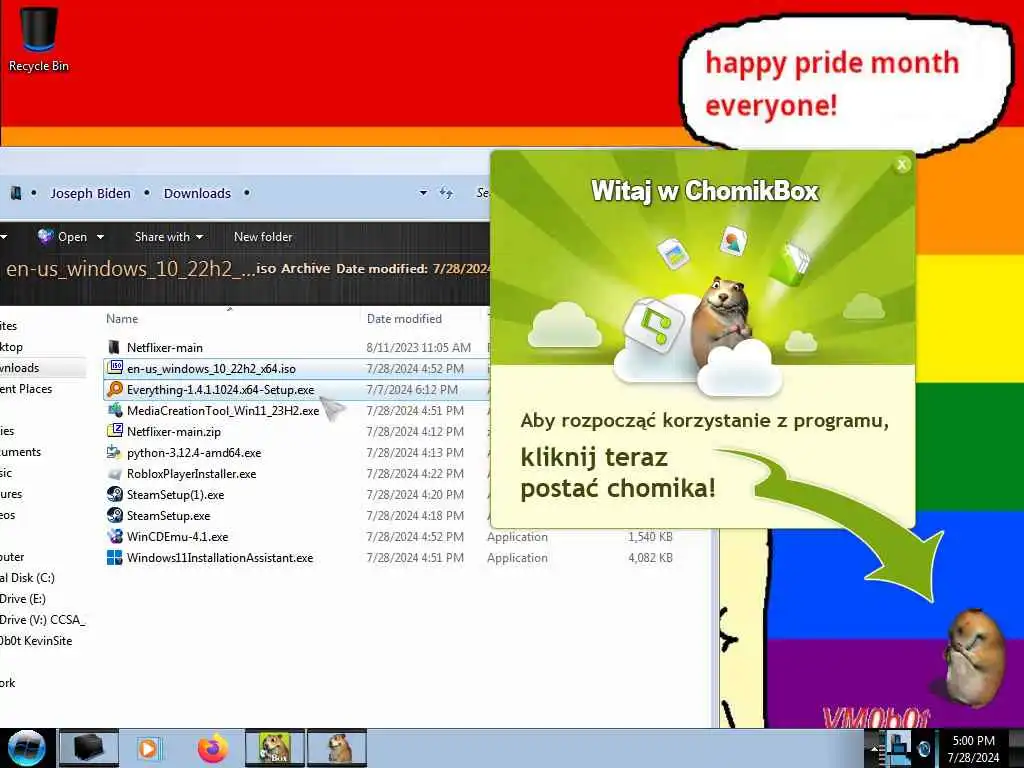Switch to the ChomikBox taskbar button

(274, 748)
